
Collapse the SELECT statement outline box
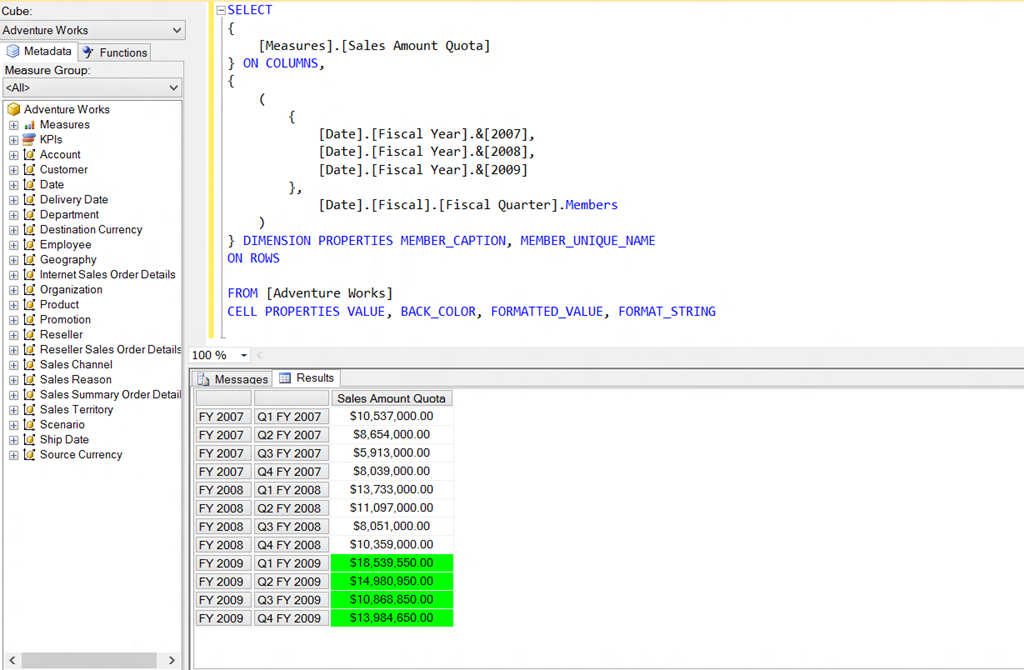click(221, 10)
